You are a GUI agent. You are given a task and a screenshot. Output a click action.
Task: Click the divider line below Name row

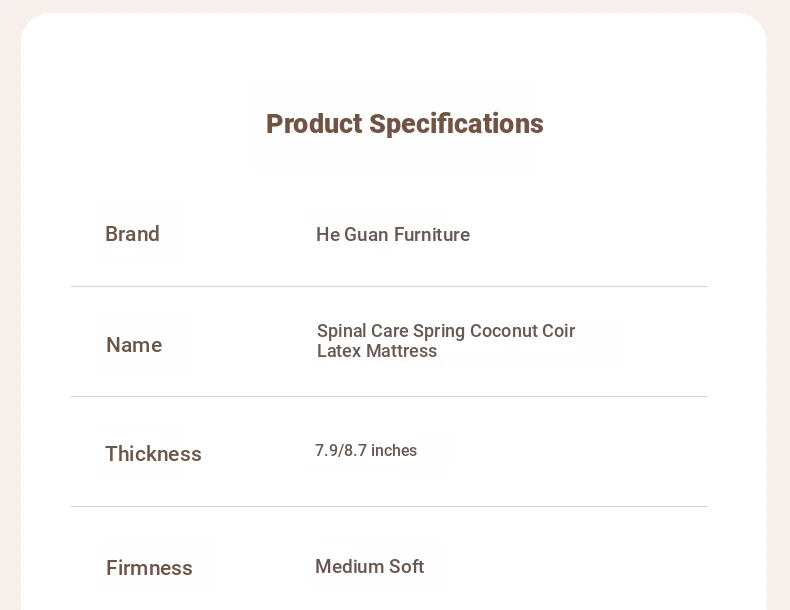(389, 396)
